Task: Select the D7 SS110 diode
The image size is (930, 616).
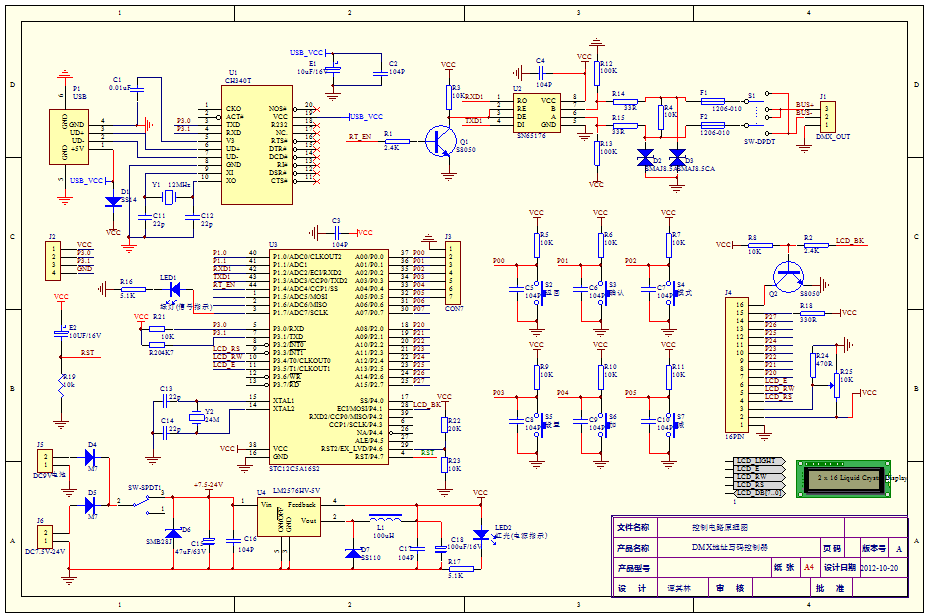Action: 353,553
